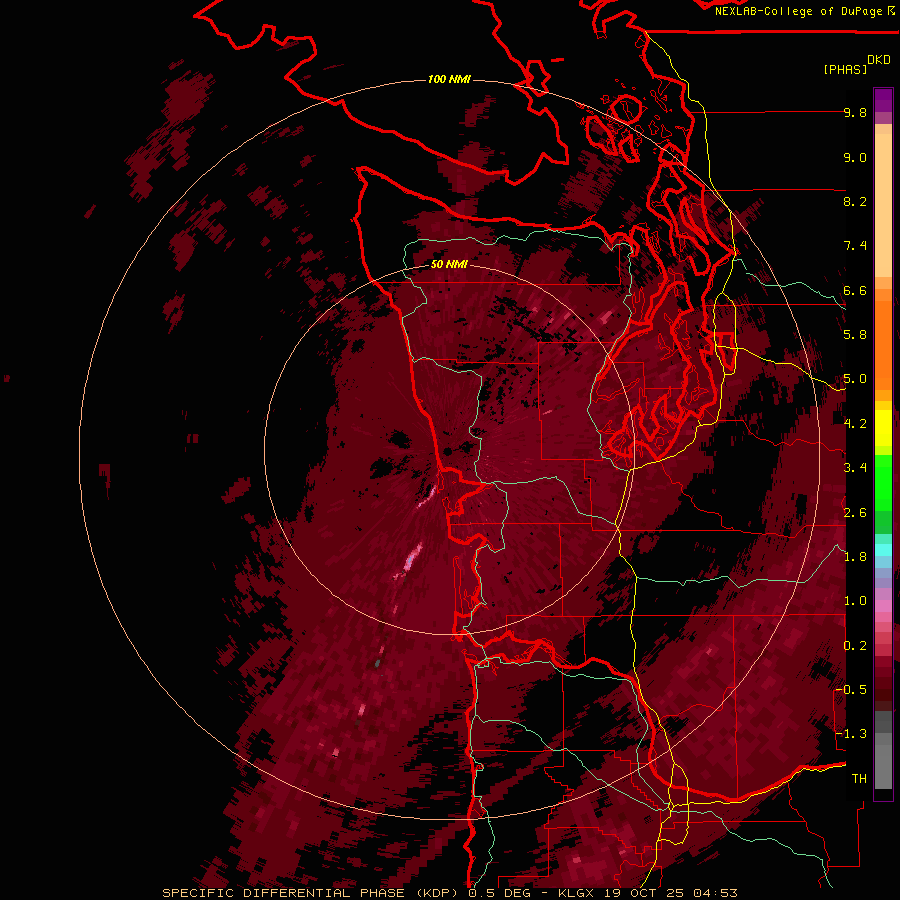Click the 50 NMI range ring label
This screenshot has height=900, width=900.
(x=449, y=264)
